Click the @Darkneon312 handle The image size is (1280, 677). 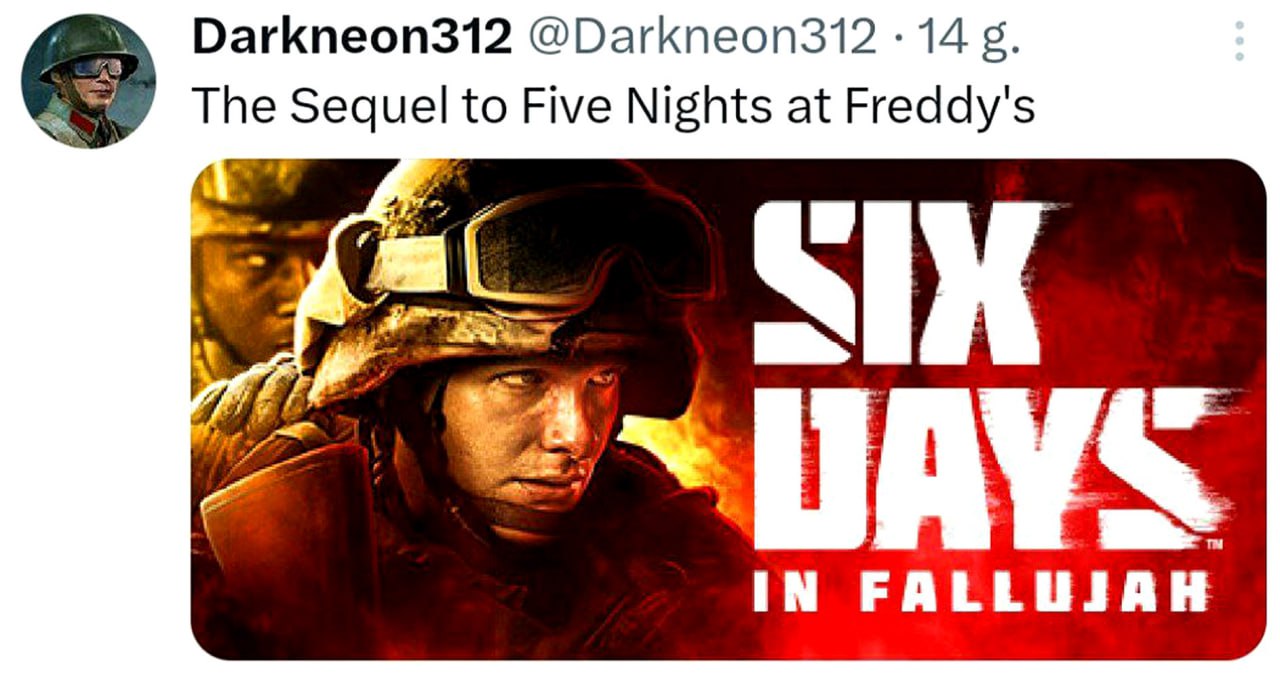[x=700, y=38]
